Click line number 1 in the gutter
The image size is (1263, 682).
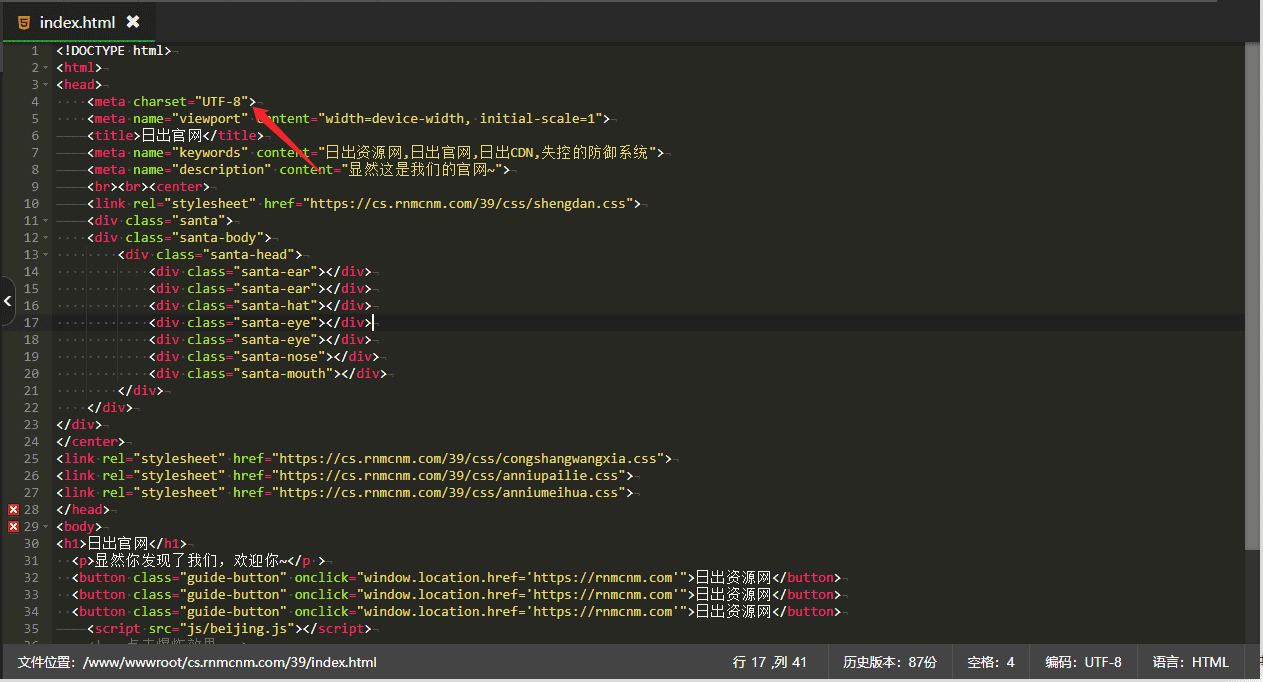[x=35, y=51]
